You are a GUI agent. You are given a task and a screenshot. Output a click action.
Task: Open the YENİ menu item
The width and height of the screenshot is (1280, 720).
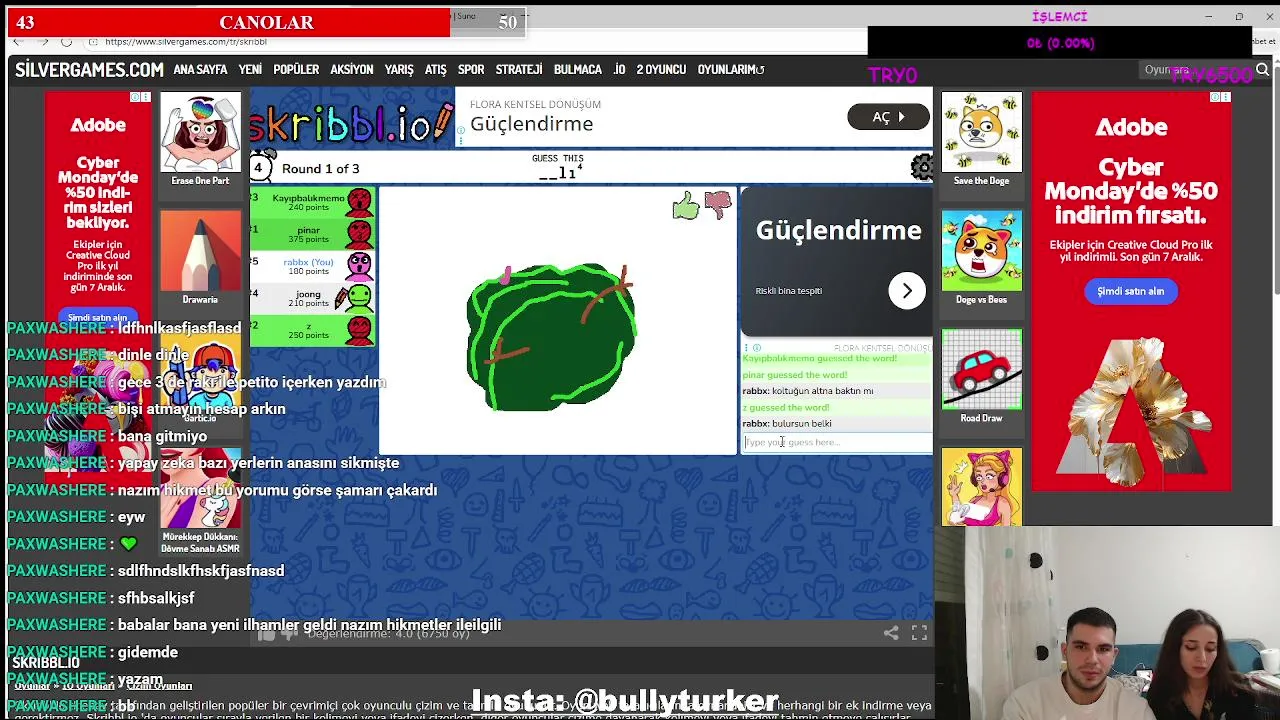coord(250,70)
